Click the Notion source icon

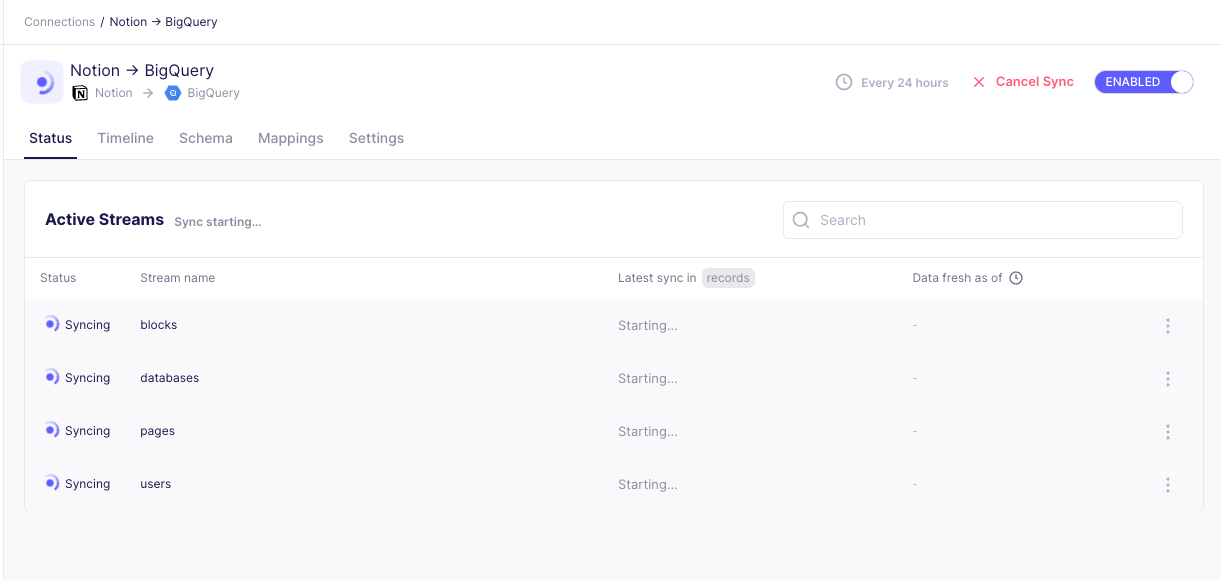click(x=80, y=93)
